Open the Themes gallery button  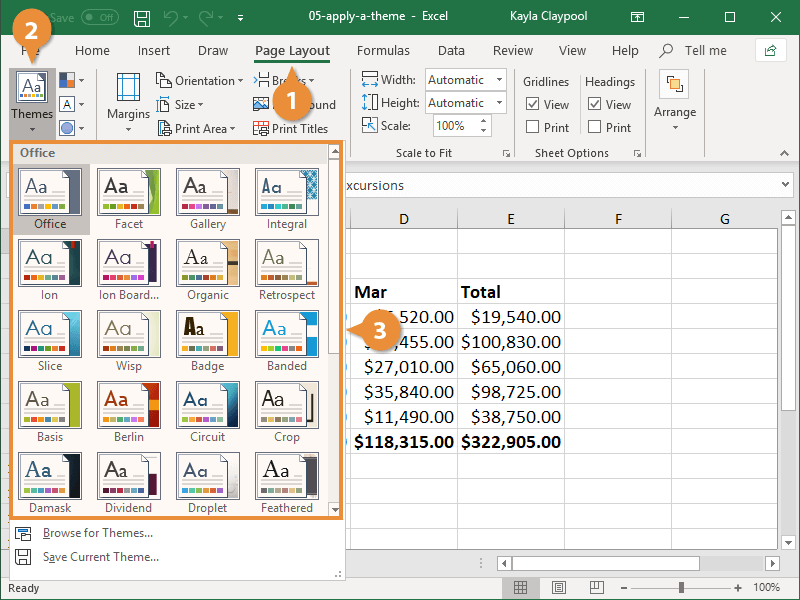32,100
